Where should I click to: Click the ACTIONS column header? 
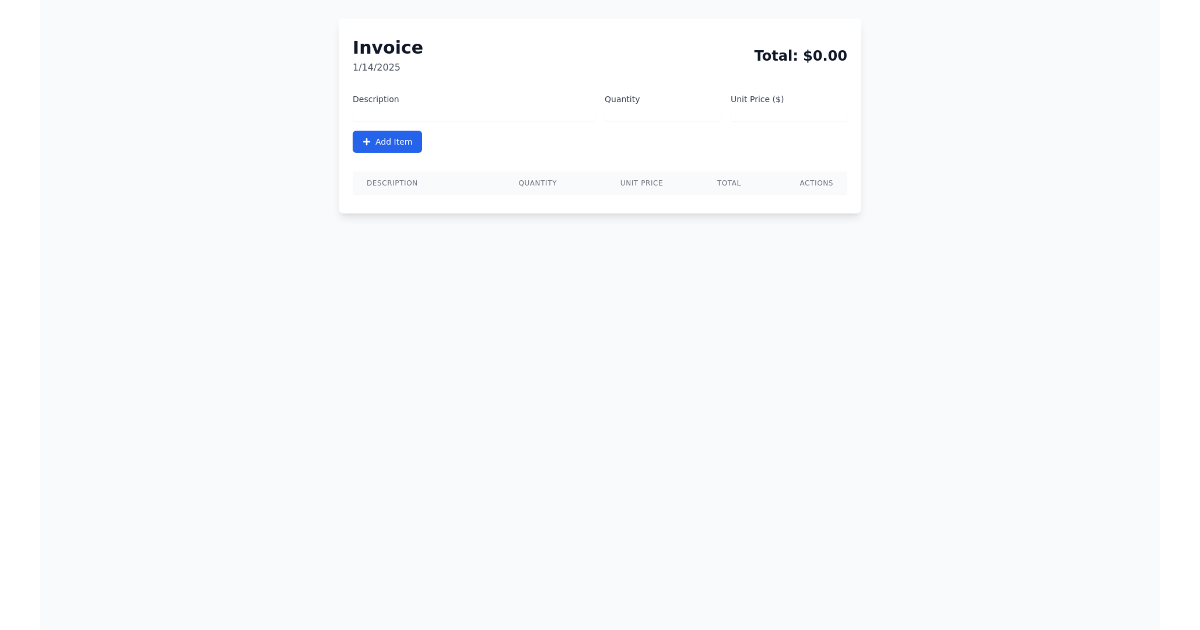coord(816,183)
